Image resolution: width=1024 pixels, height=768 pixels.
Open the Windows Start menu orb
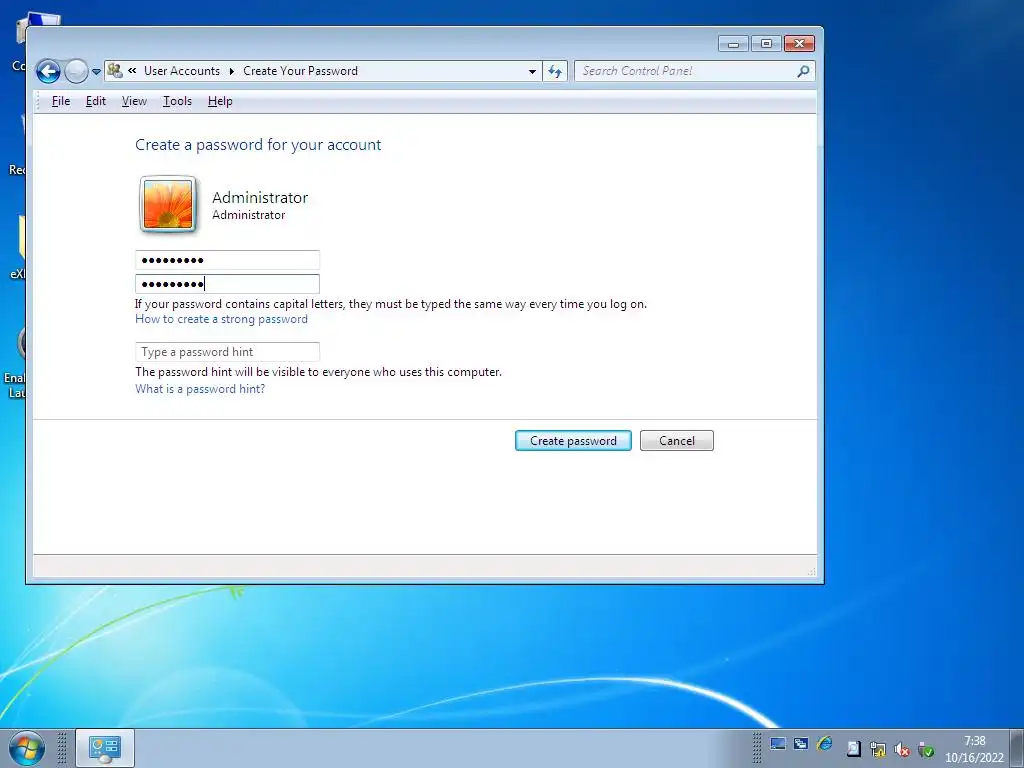click(27, 748)
